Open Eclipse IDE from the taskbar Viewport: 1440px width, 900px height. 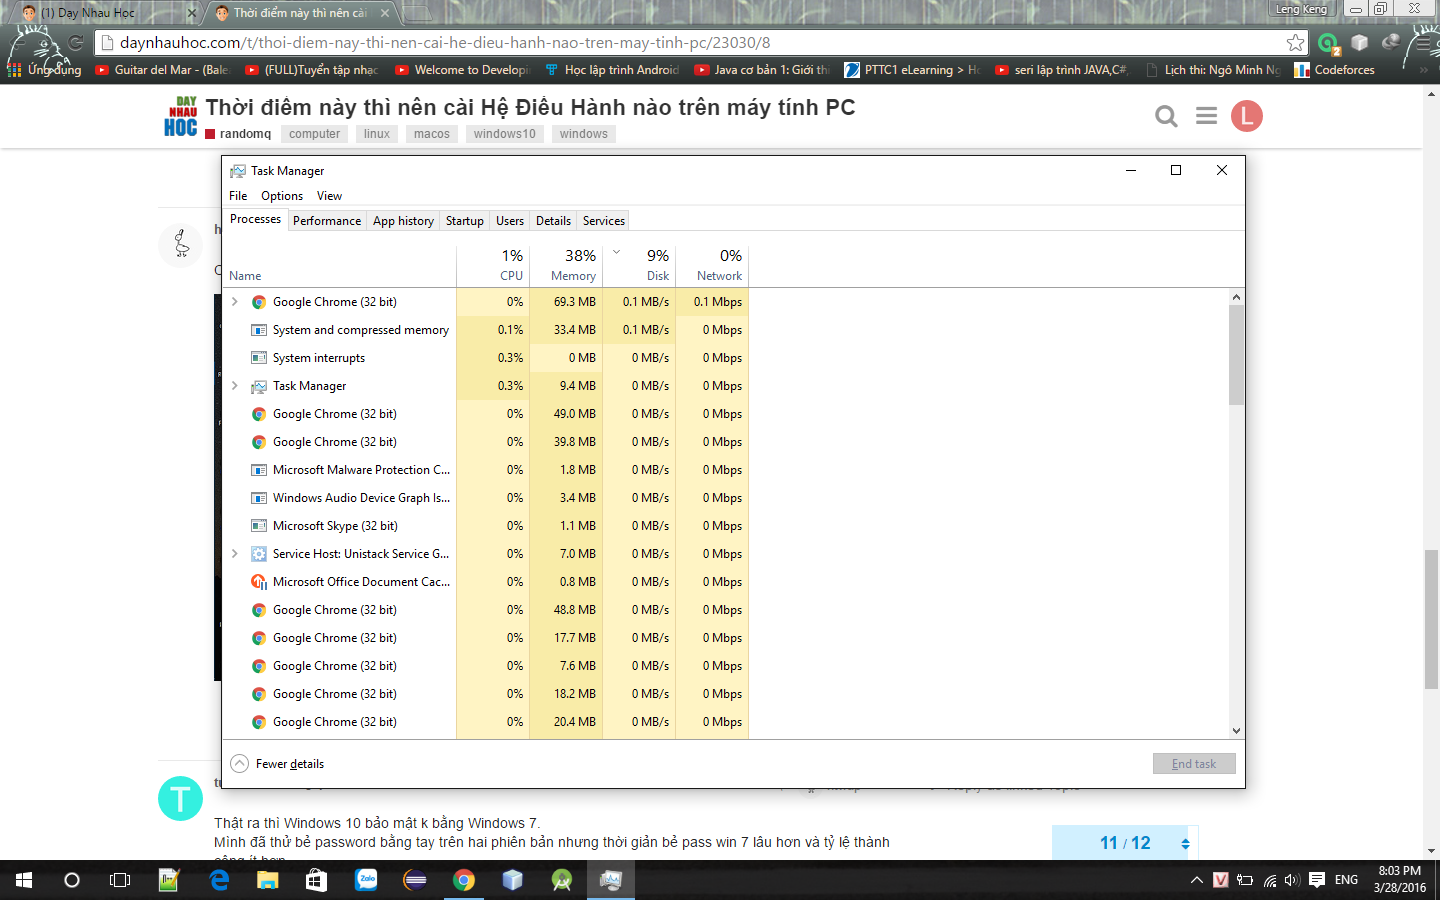pos(415,880)
